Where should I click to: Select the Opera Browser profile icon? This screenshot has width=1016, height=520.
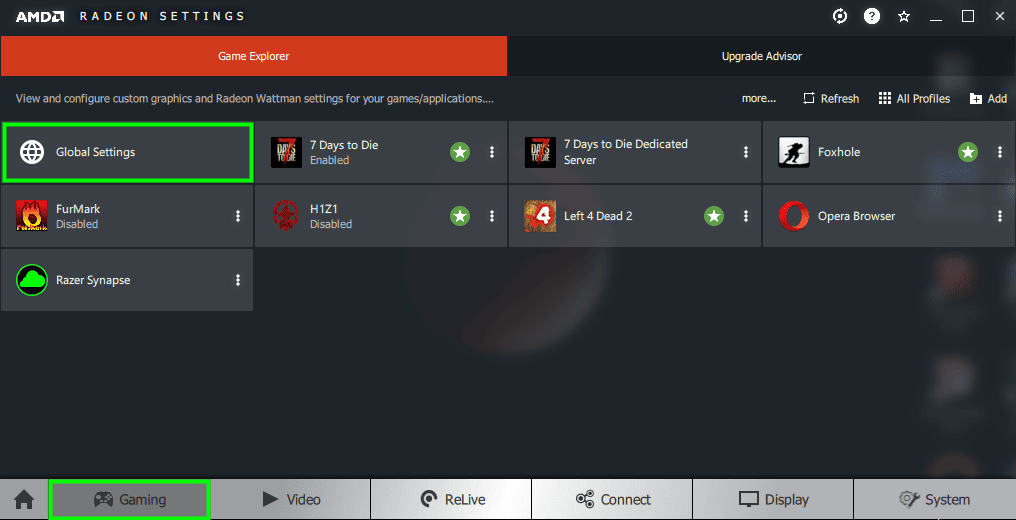click(x=794, y=216)
